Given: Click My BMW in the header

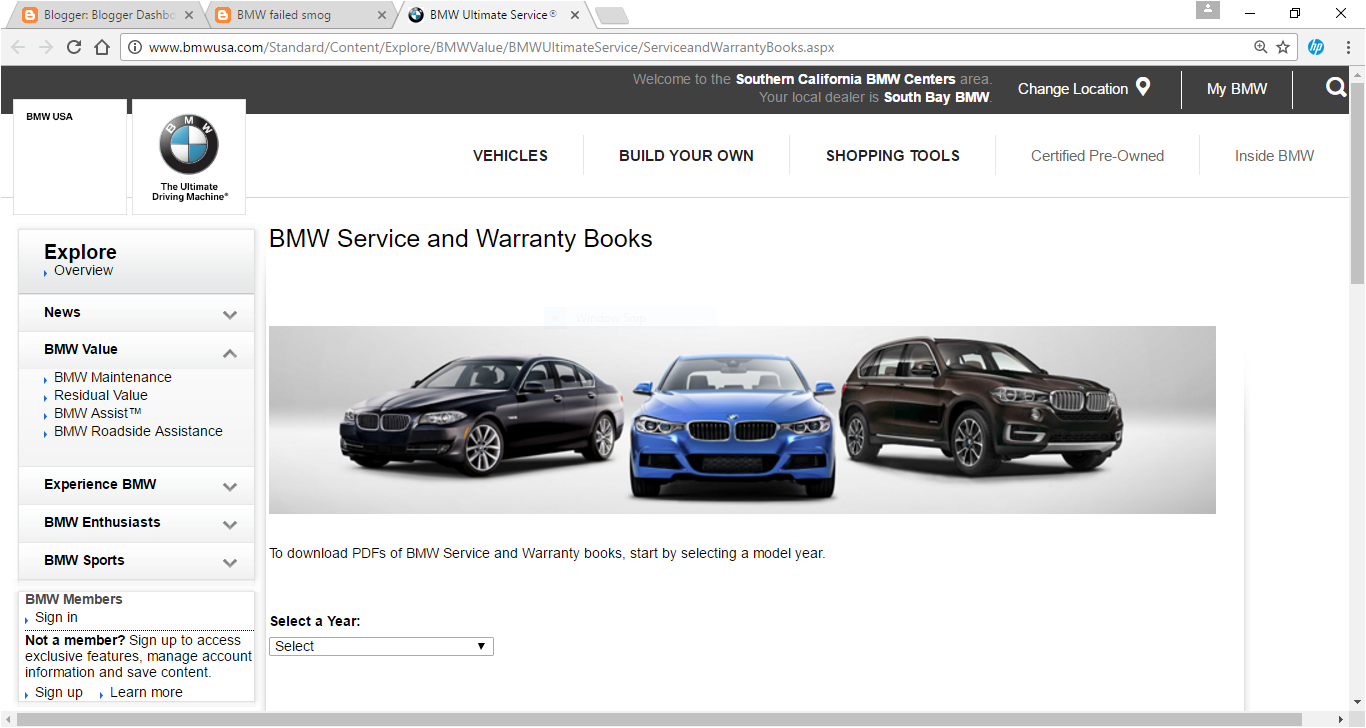Looking at the screenshot, I should (1237, 89).
